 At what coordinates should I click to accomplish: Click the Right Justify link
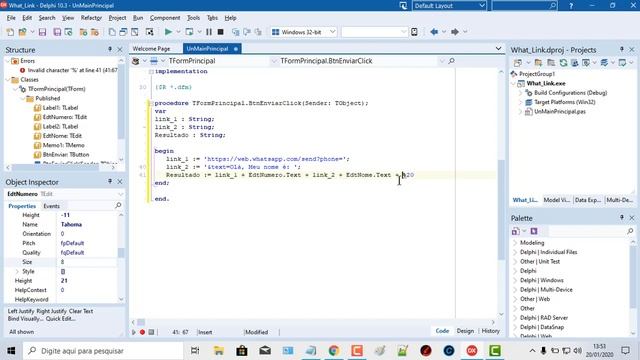[51, 311]
